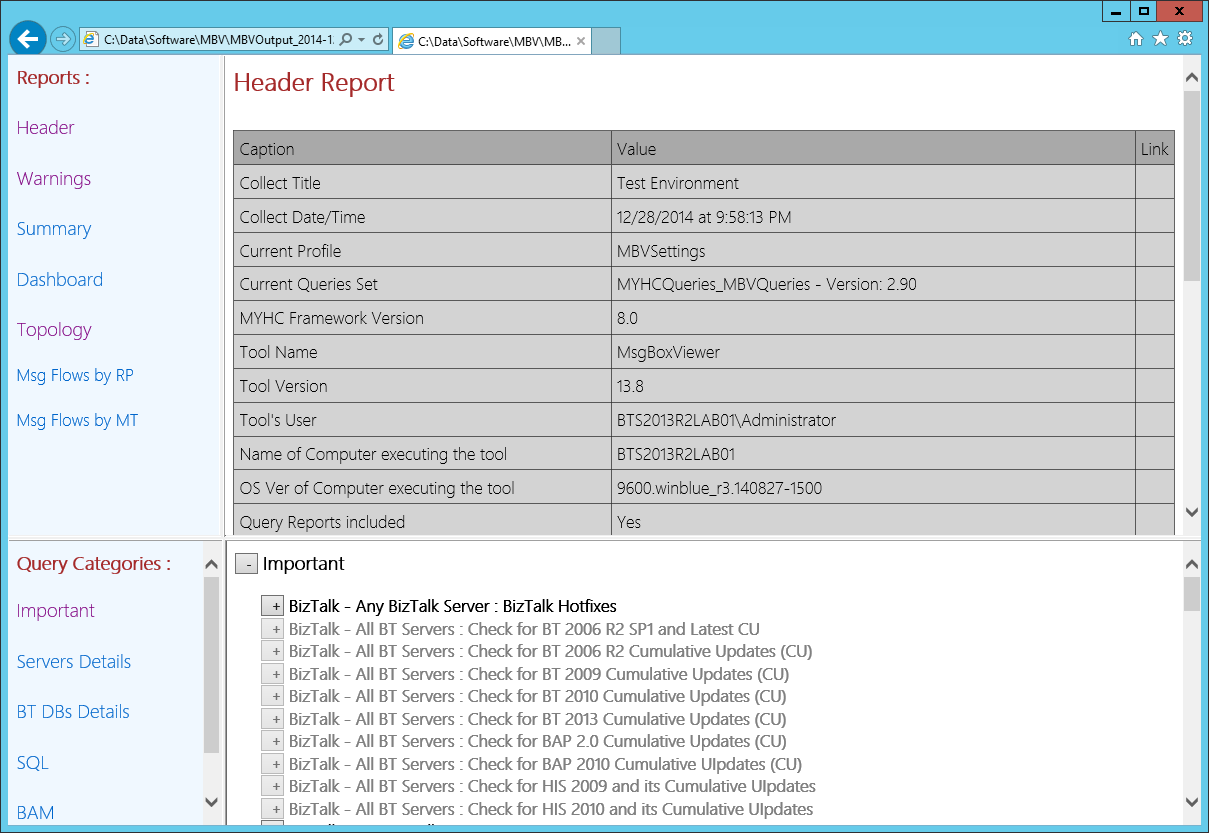
Task: Click the 'Query Categories :' heading
Action: (94, 564)
